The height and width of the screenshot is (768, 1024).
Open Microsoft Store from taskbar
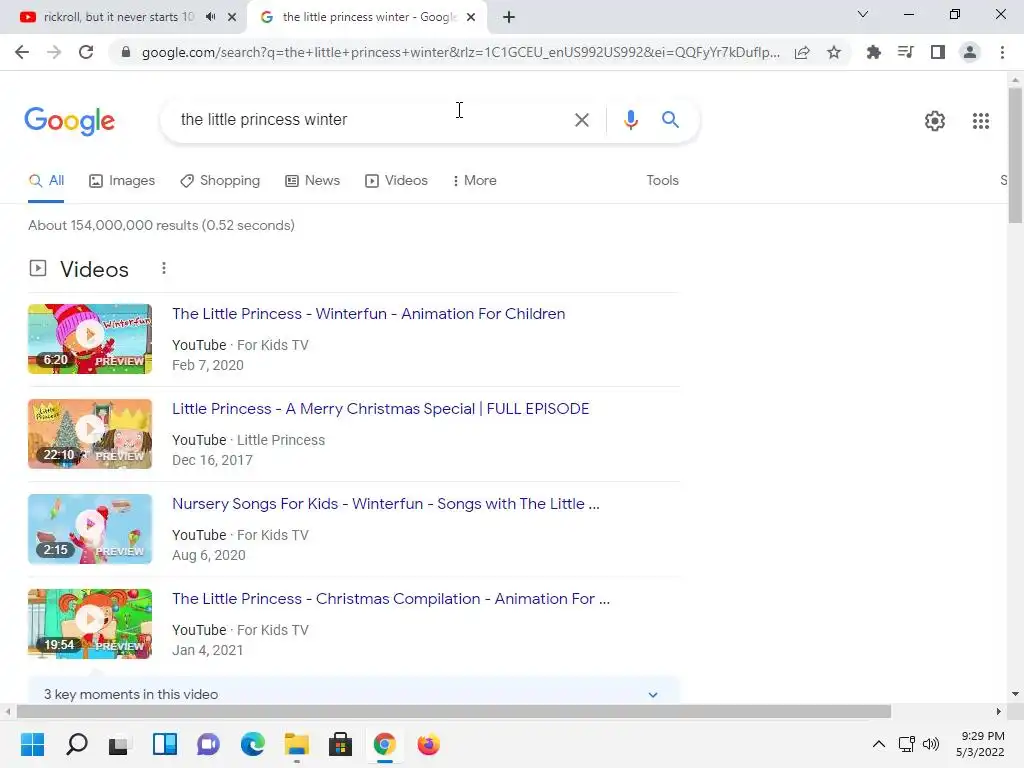(340, 744)
